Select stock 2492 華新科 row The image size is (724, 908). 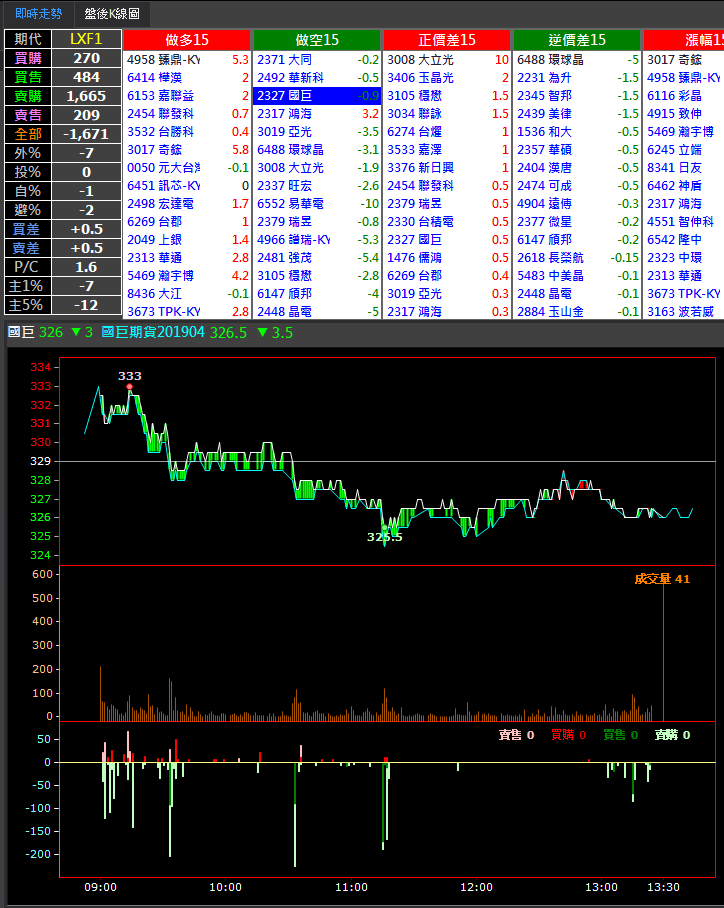click(x=317, y=78)
